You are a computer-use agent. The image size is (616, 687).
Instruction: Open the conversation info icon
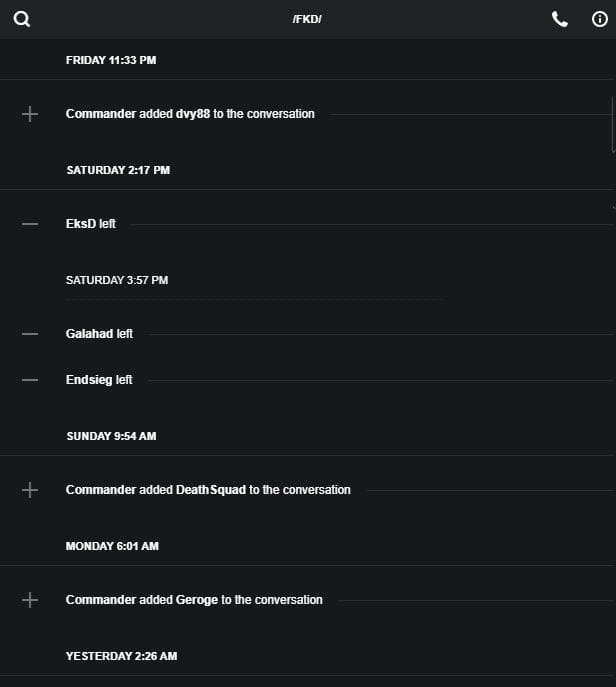point(600,19)
